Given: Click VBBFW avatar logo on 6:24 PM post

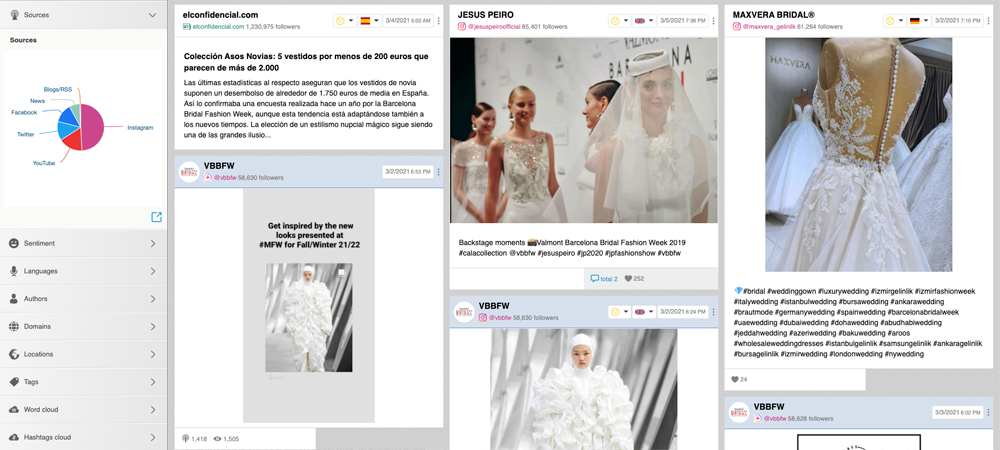Looking at the screenshot, I should pos(464,312).
